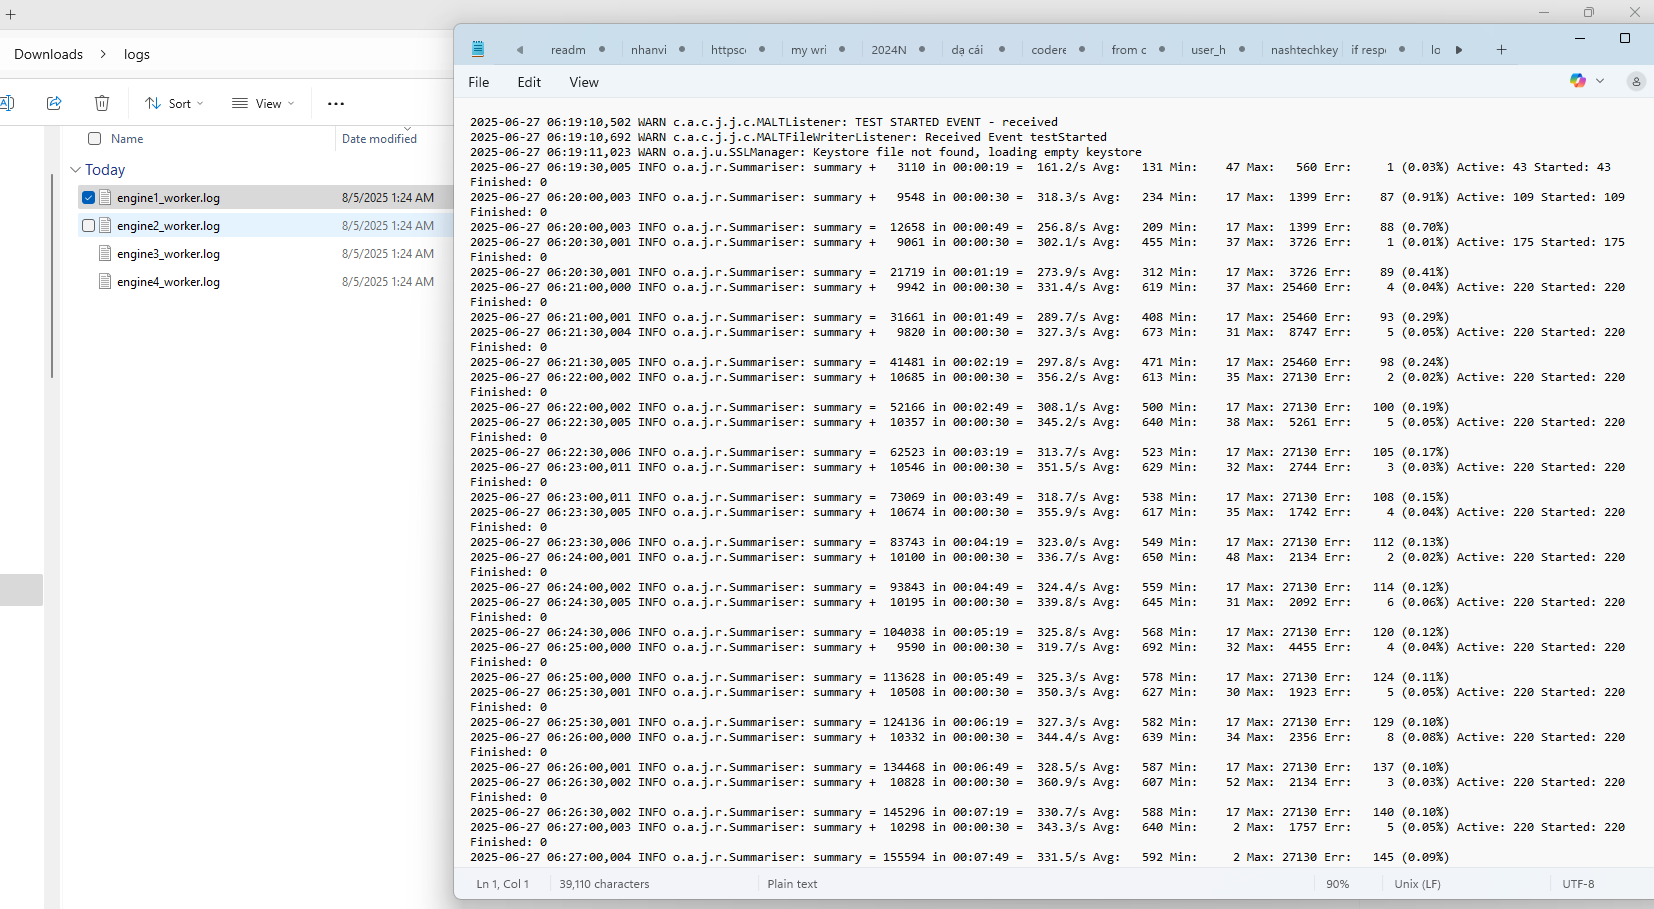This screenshot has height=909, width=1654.
Task: Open the See more (three dots) menu
Action: click(336, 103)
